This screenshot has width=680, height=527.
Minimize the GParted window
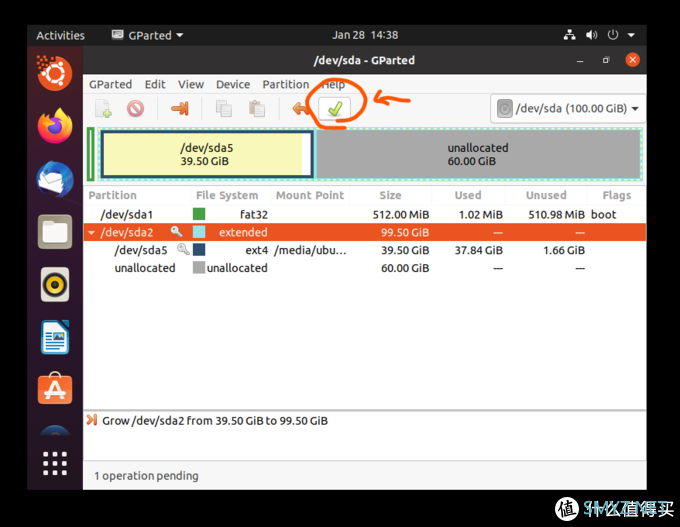click(580, 61)
